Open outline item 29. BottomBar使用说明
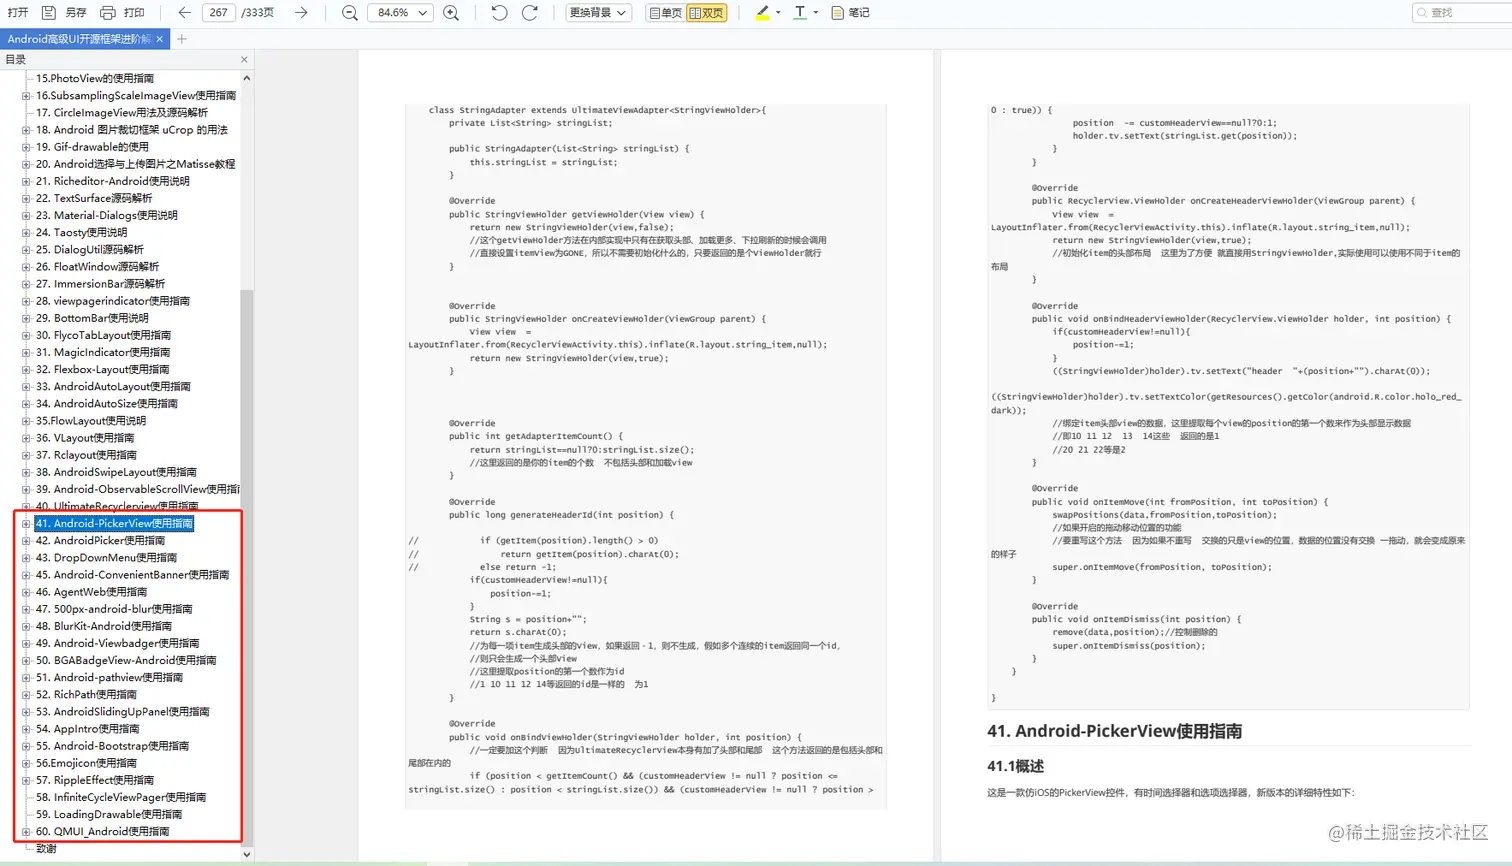 point(92,318)
